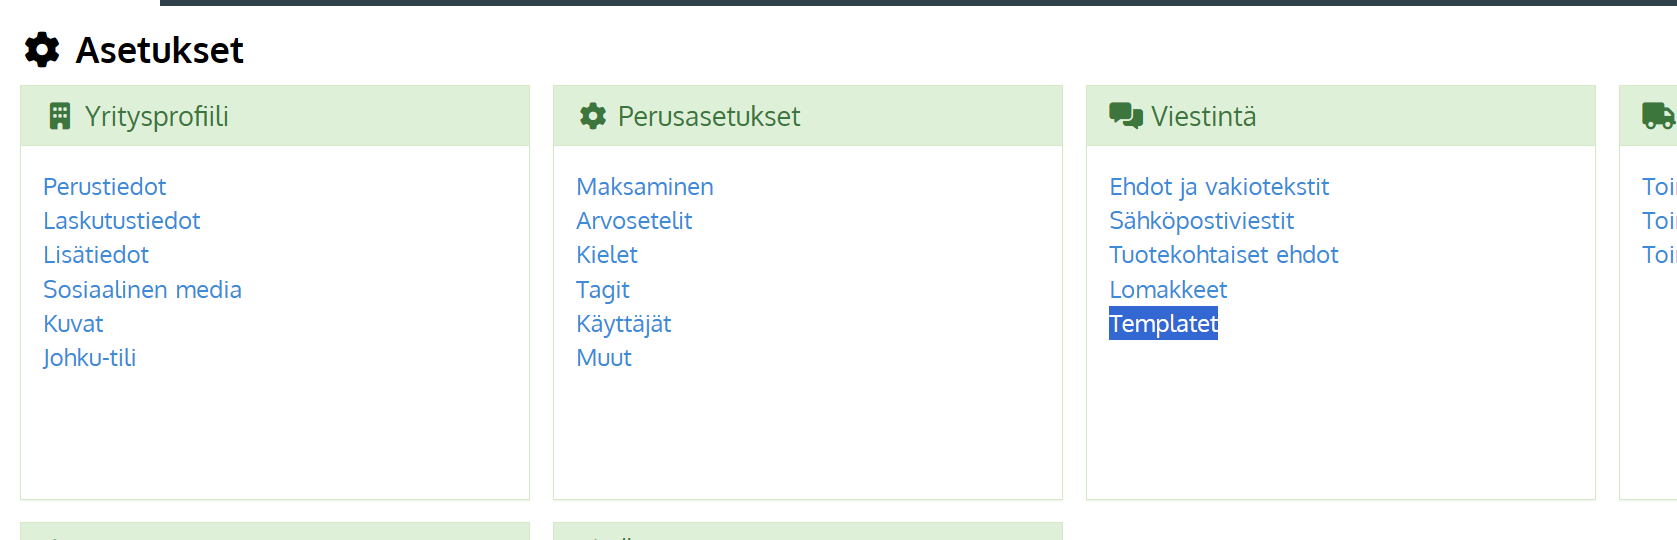Open Sähköpostiviestit settings
Screen dimensions: 1677x540
click(1201, 221)
